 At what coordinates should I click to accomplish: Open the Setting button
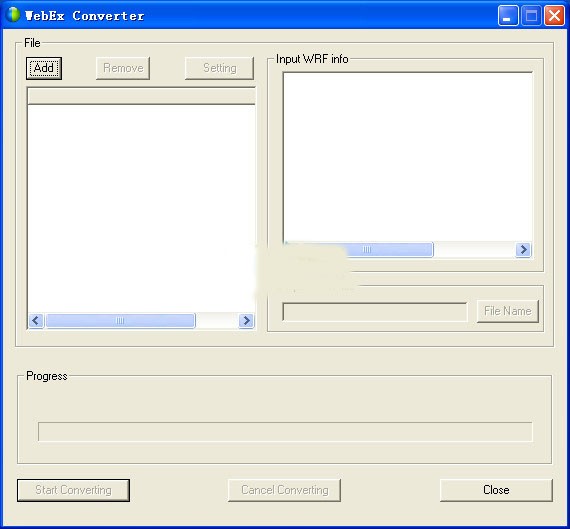coord(219,68)
